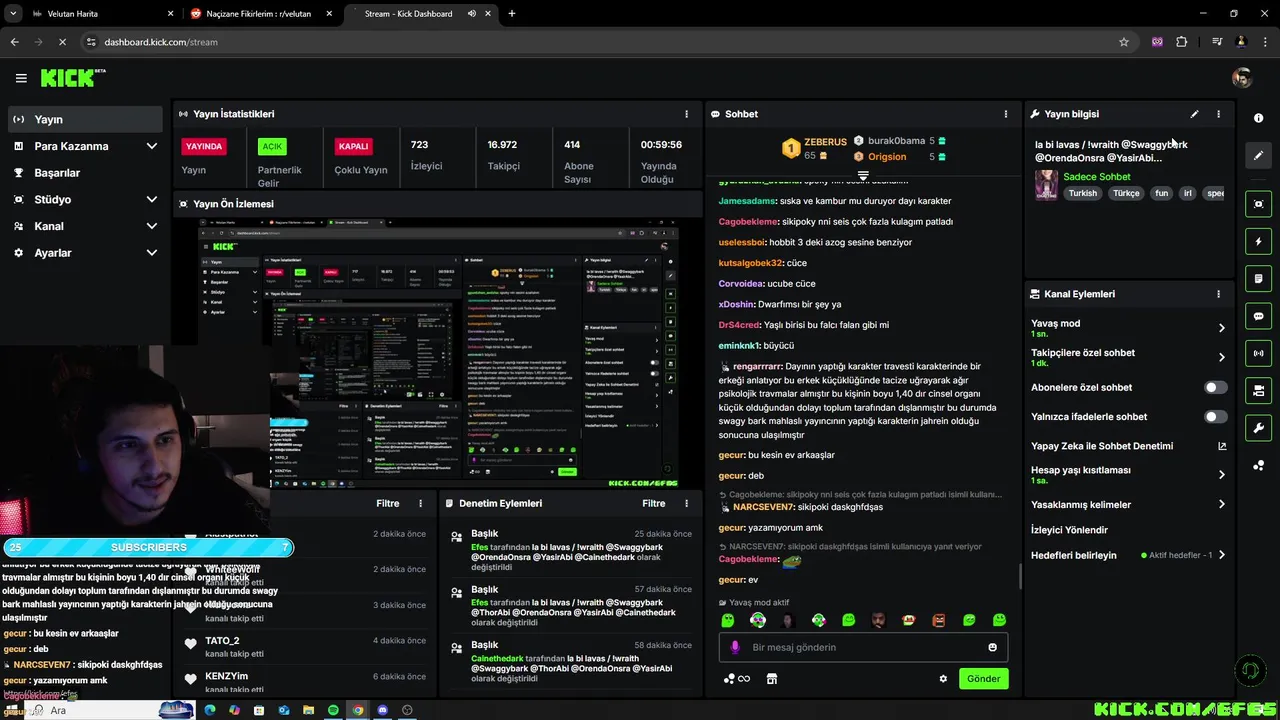Click the Turkish tag chip

point(1083,193)
